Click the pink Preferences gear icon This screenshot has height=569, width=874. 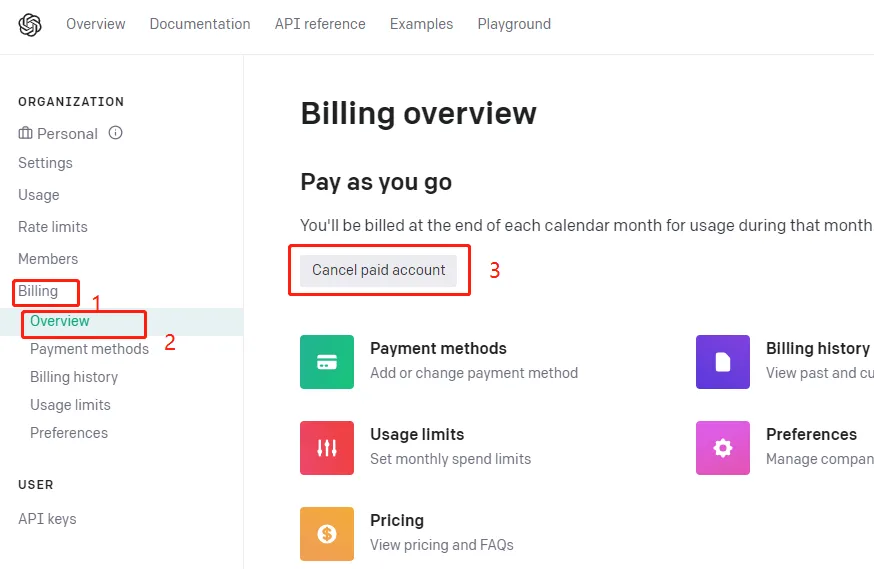coord(722,448)
